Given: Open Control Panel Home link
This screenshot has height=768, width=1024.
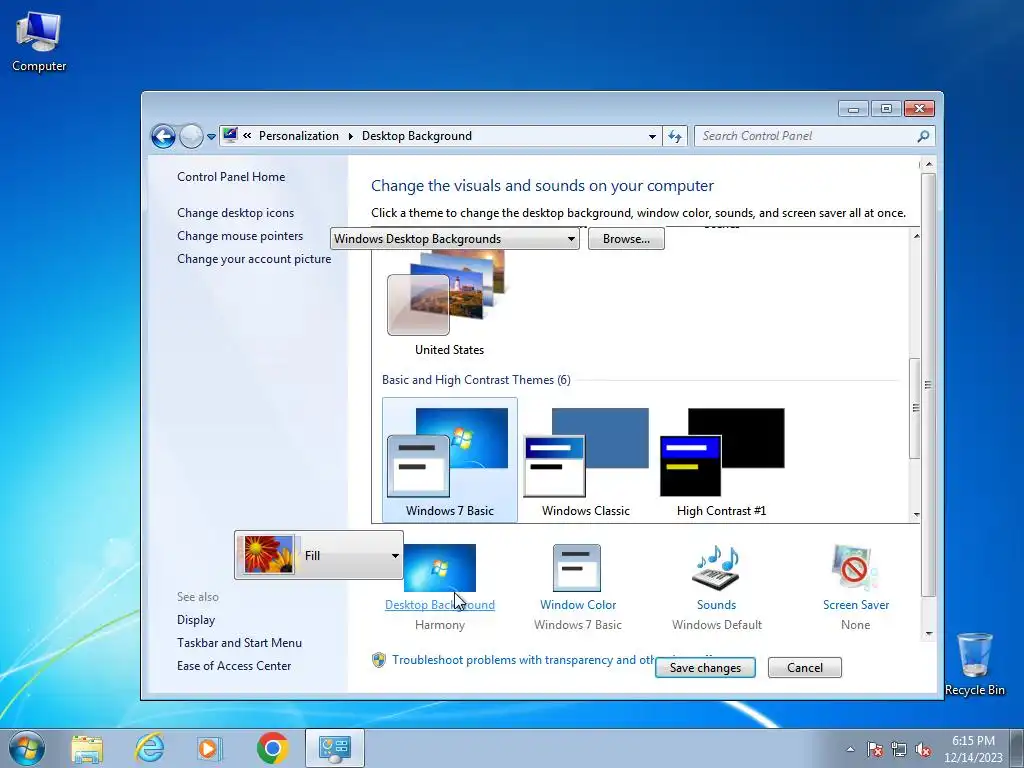Looking at the screenshot, I should click(231, 177).
